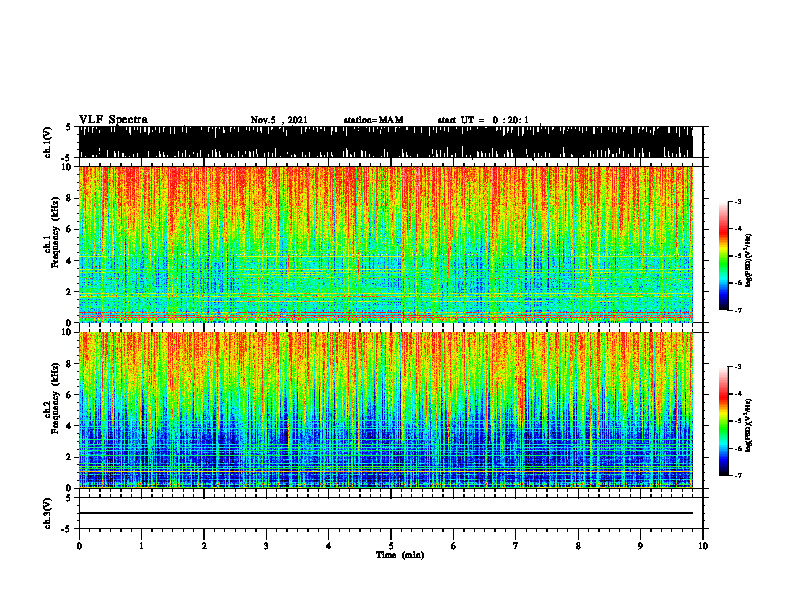This screenshot has width=792, height=612.
Task: Click the ch.2 colorbar log(PSD) unit label
Action: 749,425
